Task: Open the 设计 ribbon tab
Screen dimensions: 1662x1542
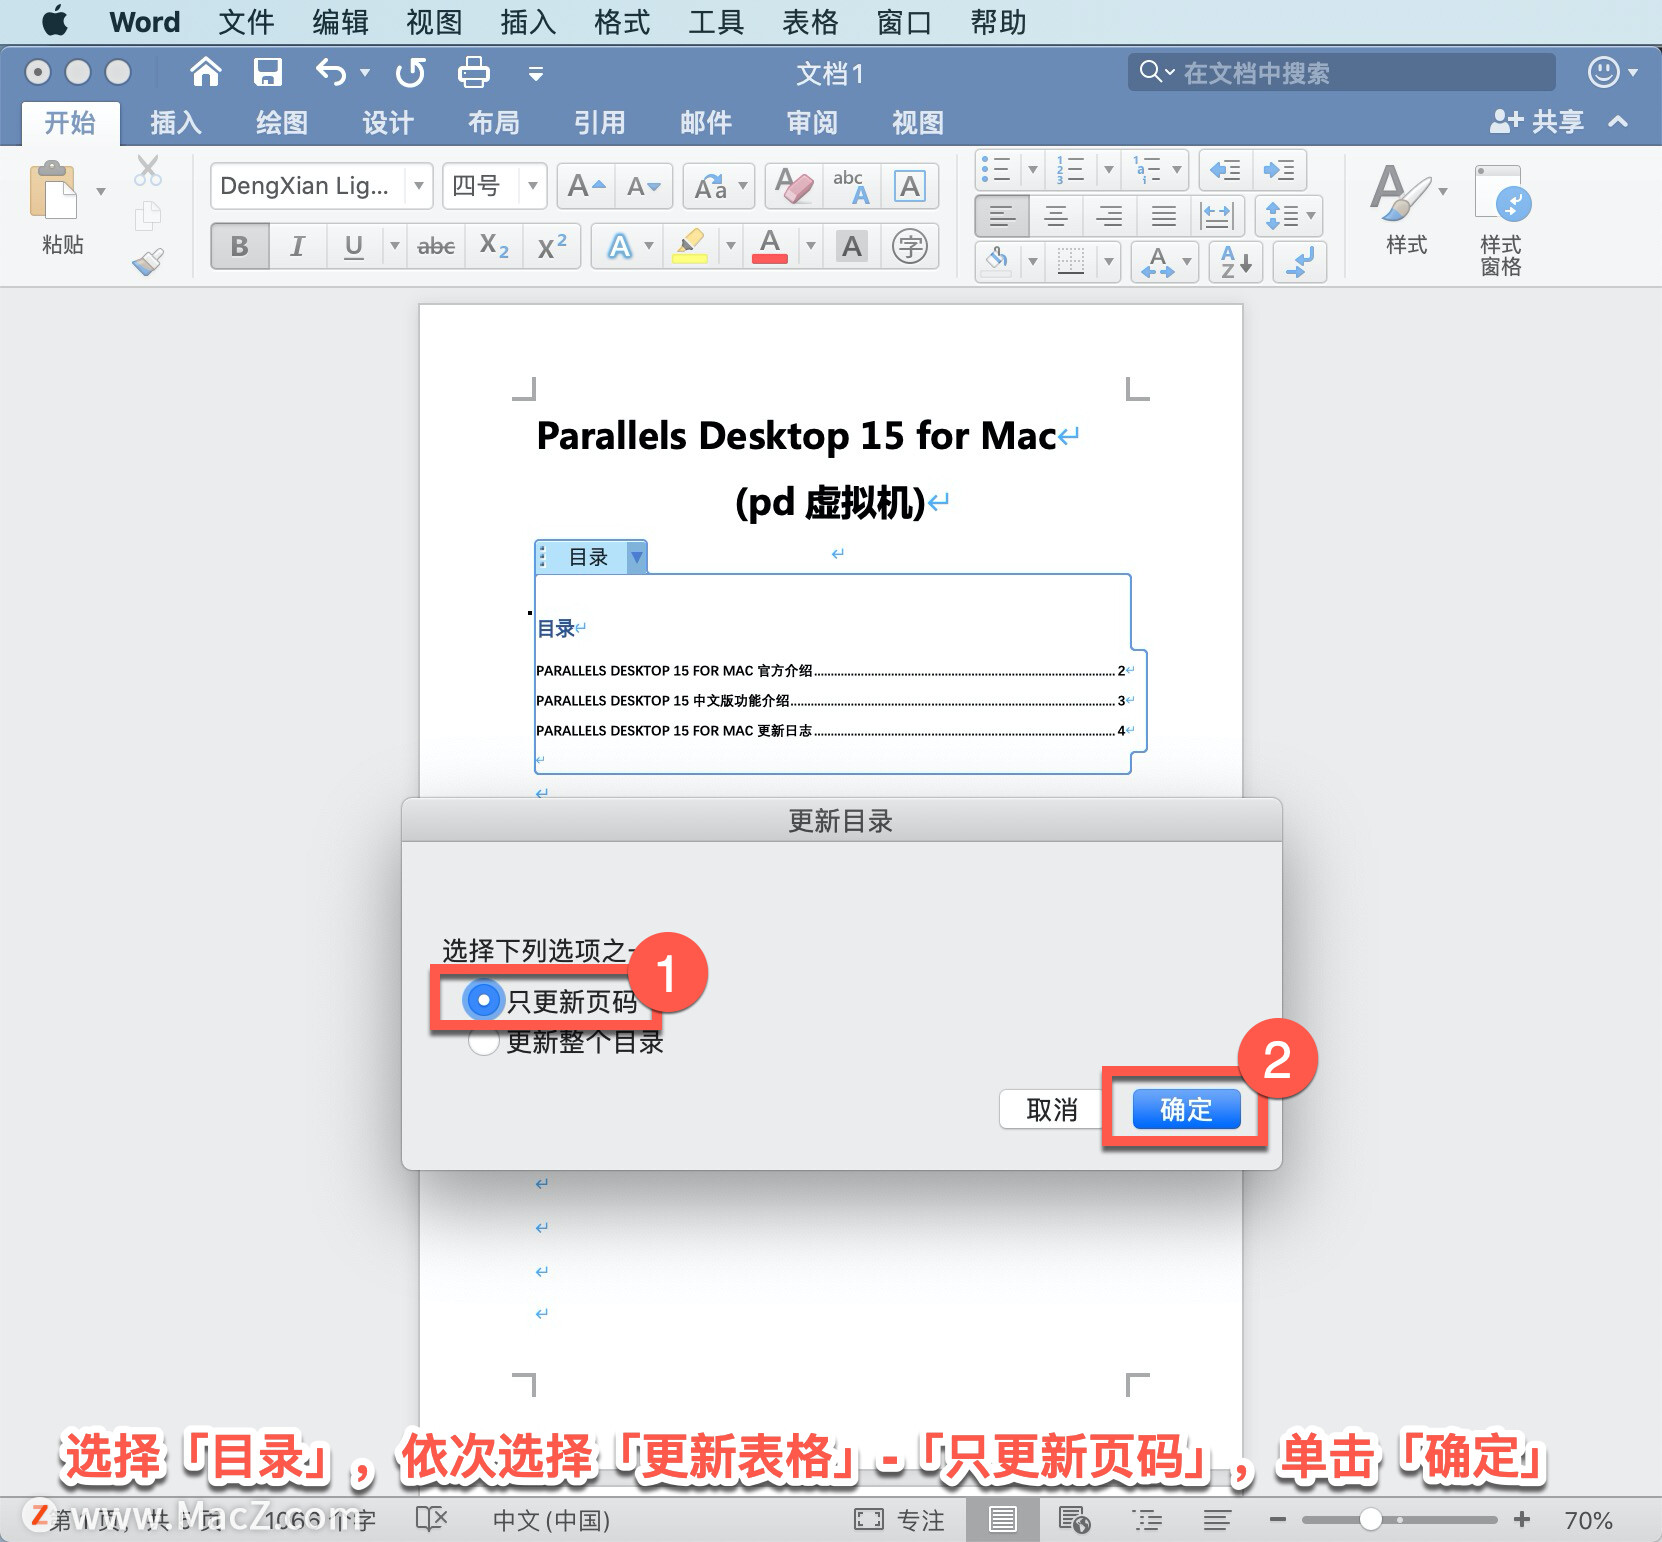Action: coord(388,123)
